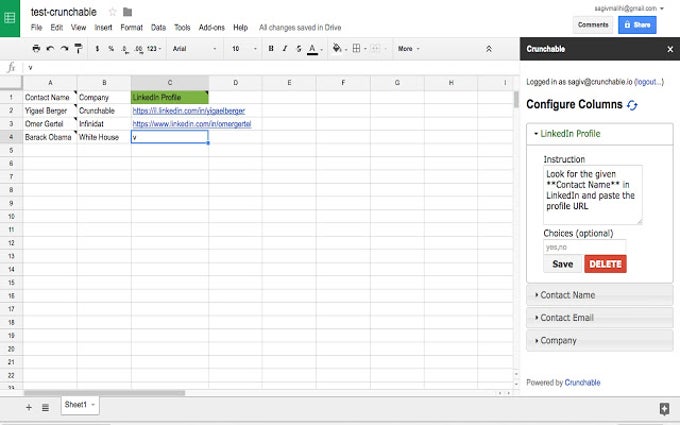Hide the menus with double chevron

pos(489,49)
